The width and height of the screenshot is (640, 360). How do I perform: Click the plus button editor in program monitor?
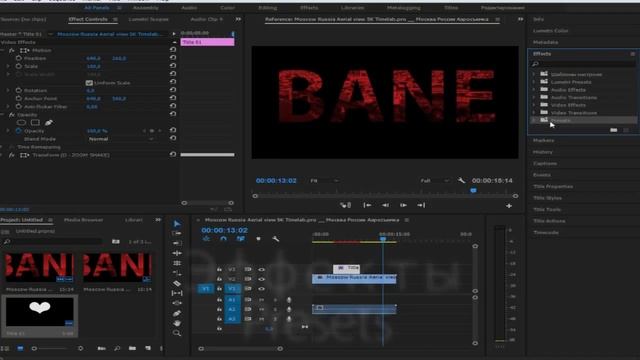[509, 206]
